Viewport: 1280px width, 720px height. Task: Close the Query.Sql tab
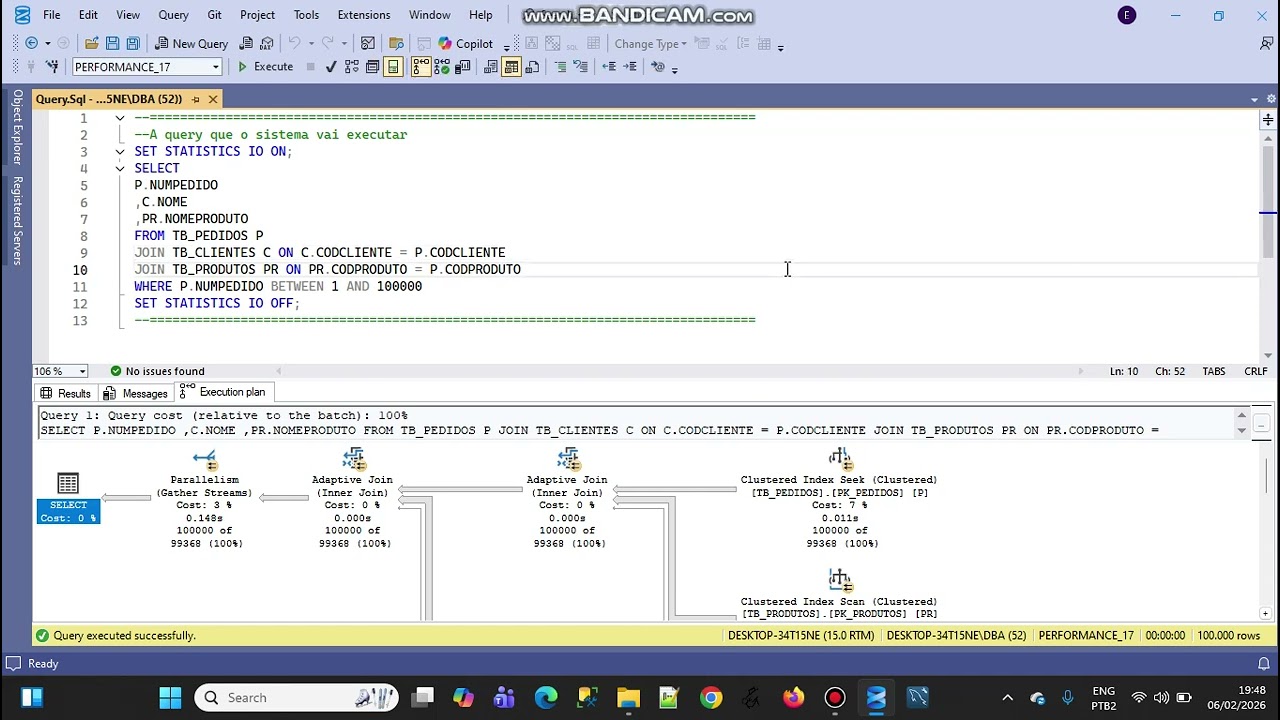point(213,99)
